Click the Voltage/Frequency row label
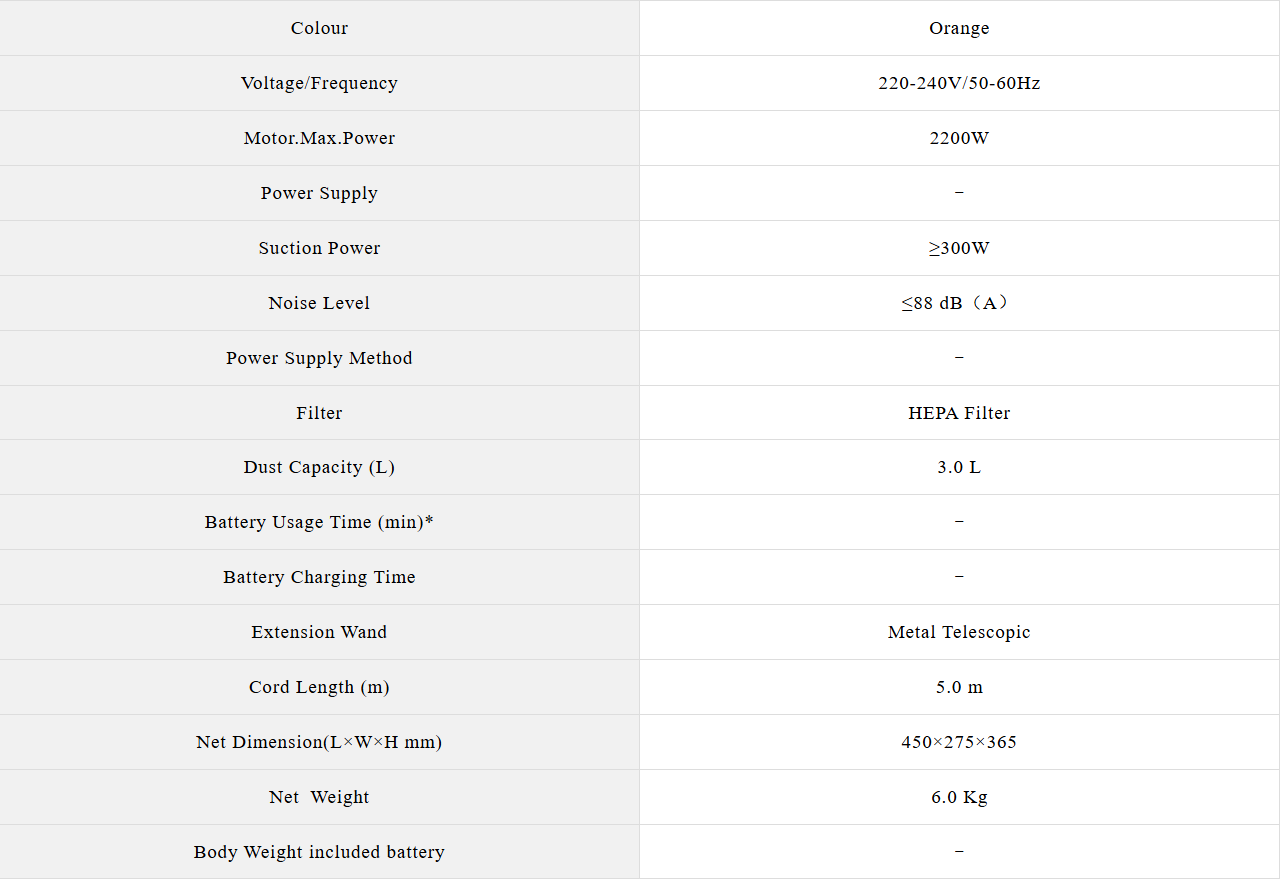Viewport: 1280px width, 879px height. [x=319, y=83]
